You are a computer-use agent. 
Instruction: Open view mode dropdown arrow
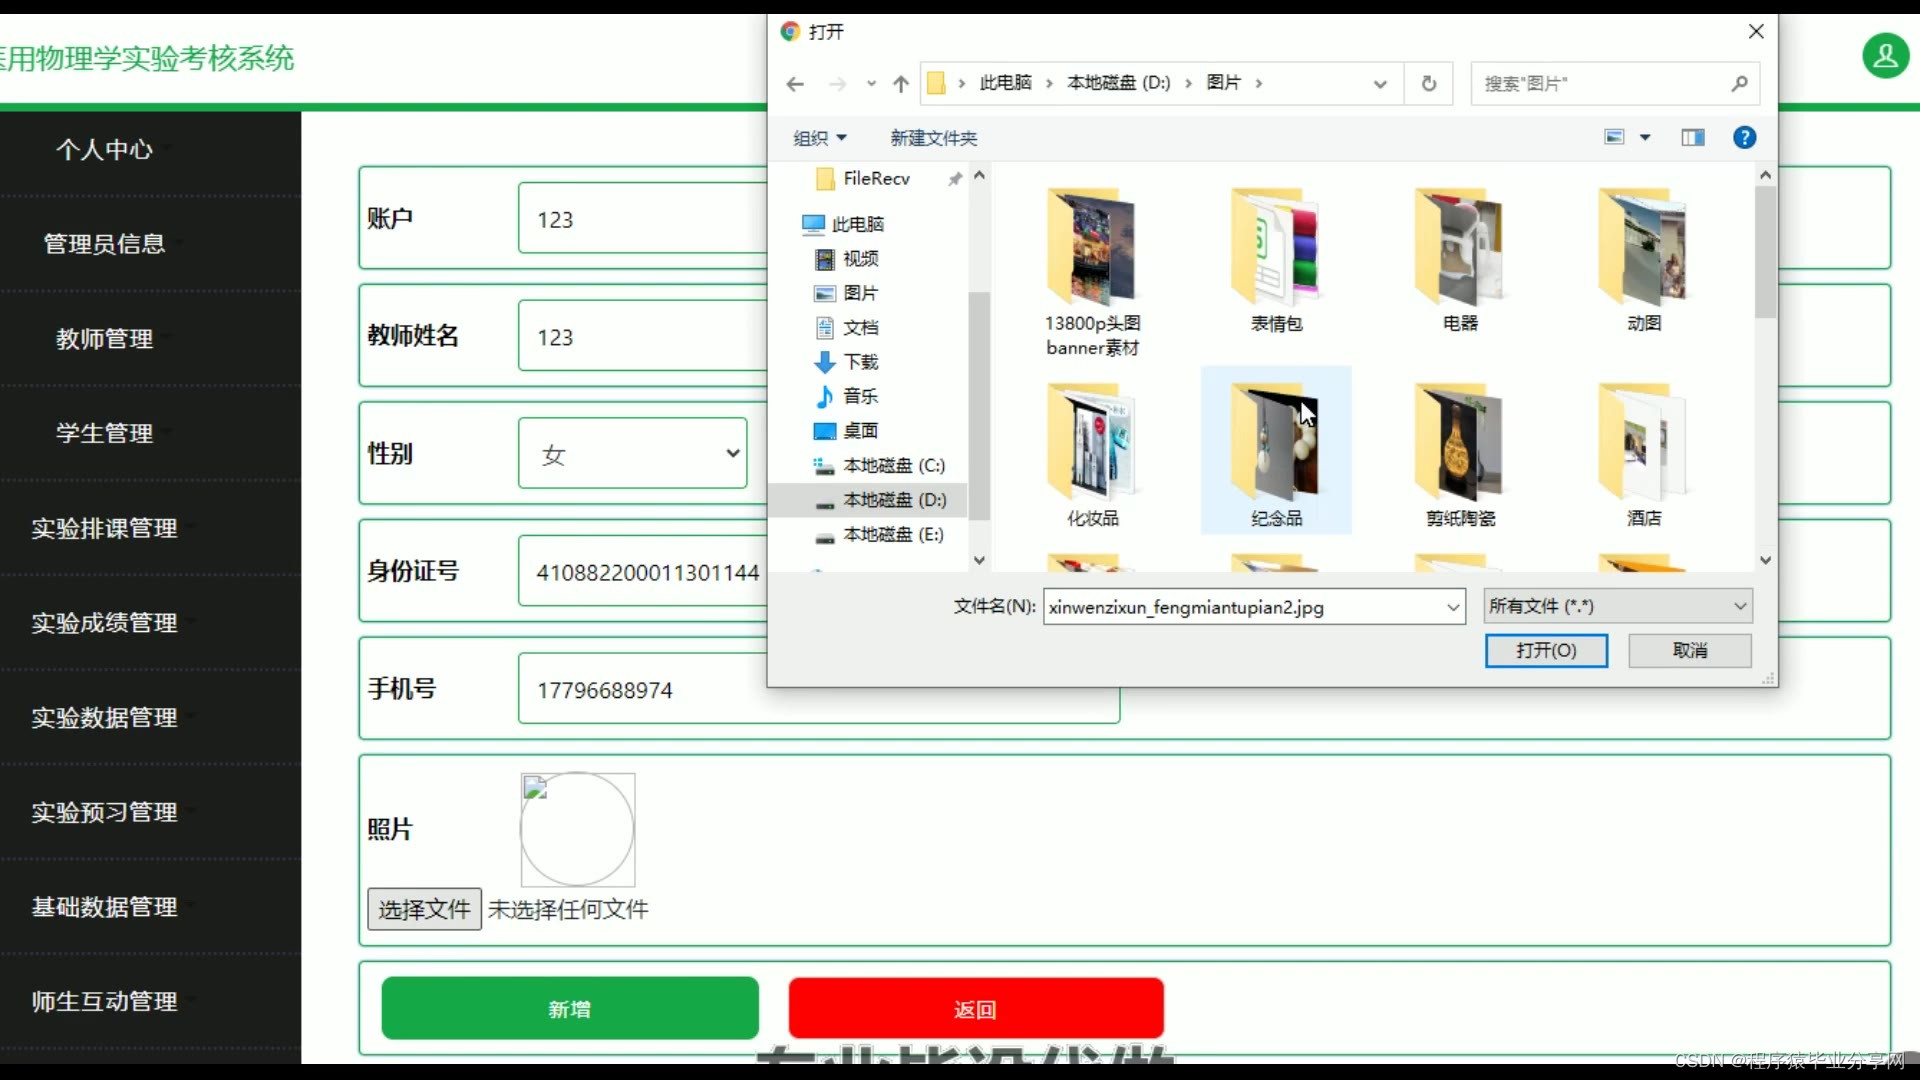(1645, 138)
